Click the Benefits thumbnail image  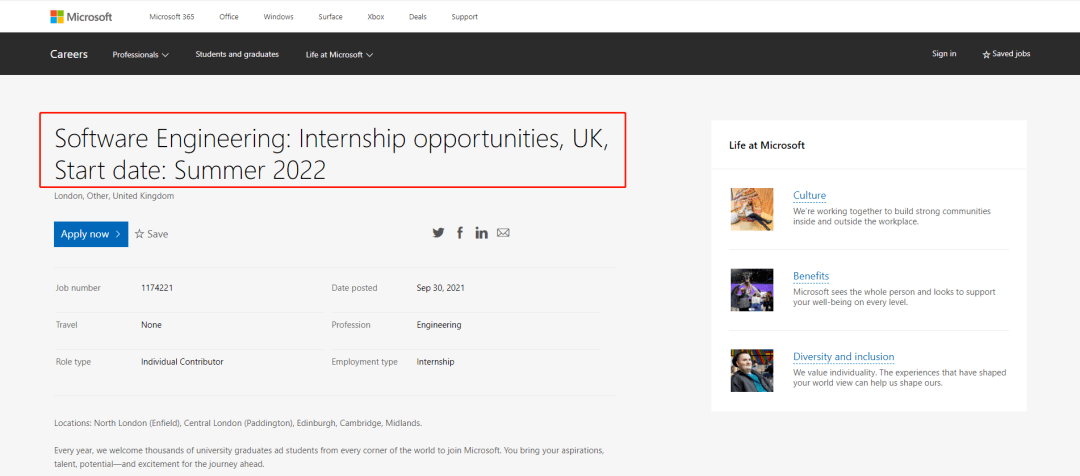(752, 290)
